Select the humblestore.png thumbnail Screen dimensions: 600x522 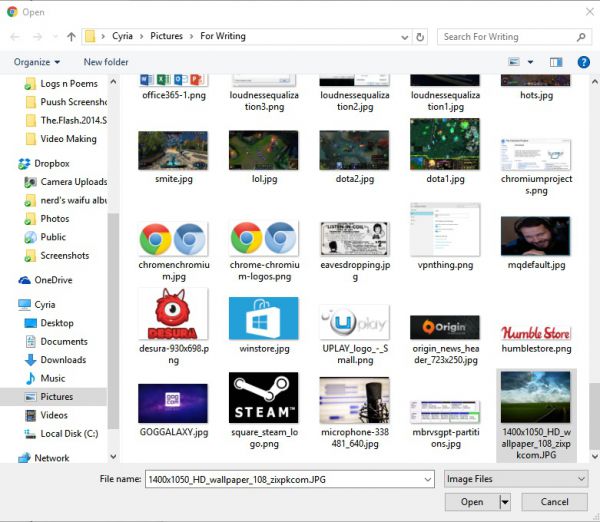click(535, 333)
